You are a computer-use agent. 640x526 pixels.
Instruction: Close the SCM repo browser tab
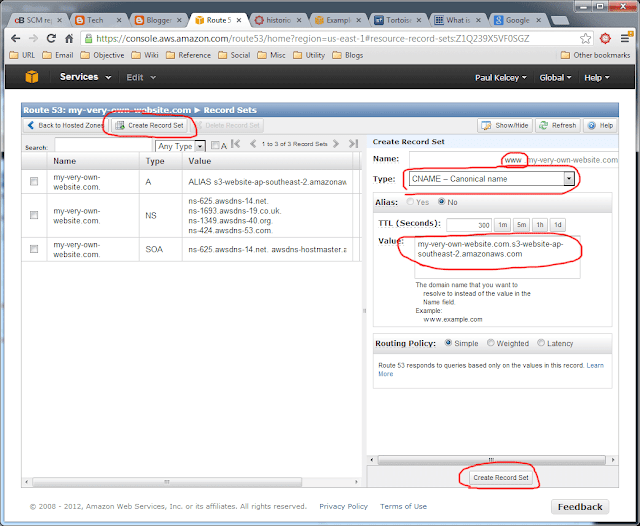click(x=60, y=20)
